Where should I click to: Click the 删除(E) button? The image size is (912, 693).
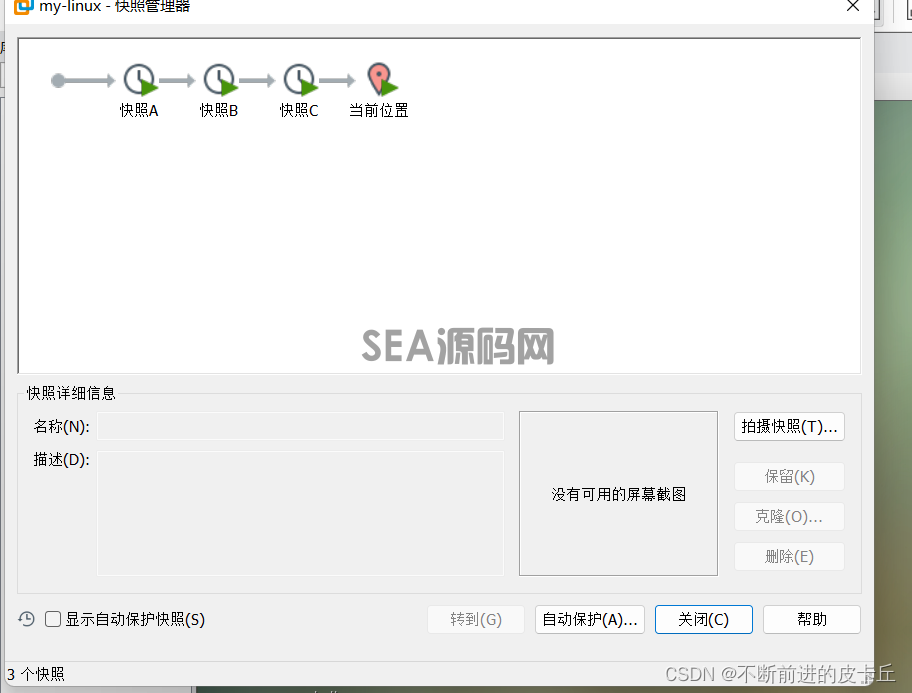click(789, 556)
